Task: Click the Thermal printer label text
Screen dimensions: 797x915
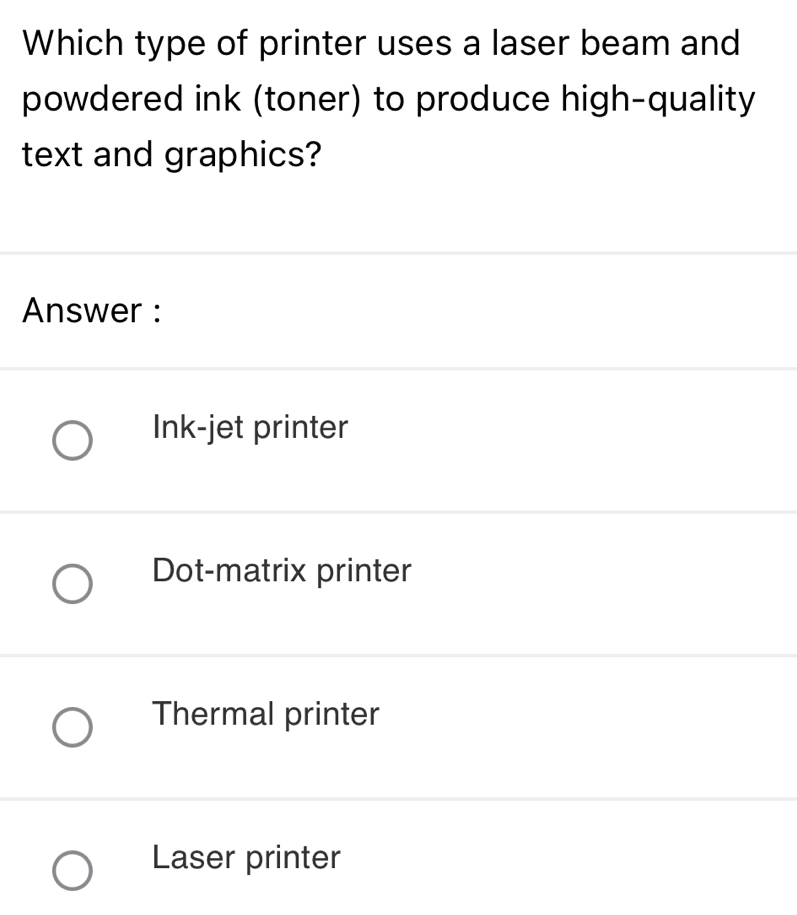Action: (x=264, y=715)
